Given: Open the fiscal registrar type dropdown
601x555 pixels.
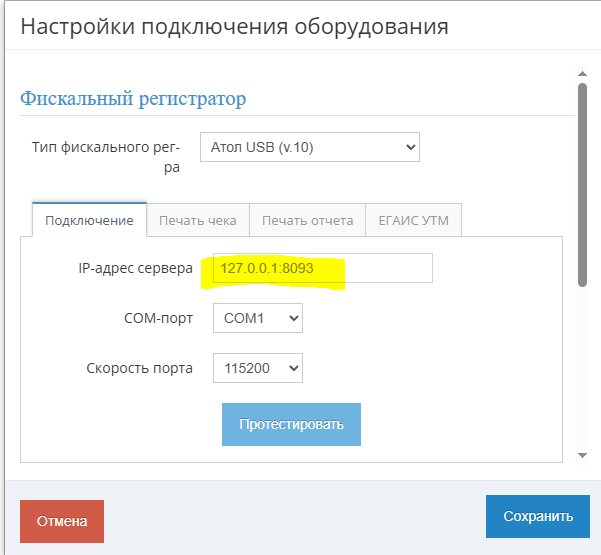Looking at the screenshot, I should pyautogui.click(x=310, y=147).
